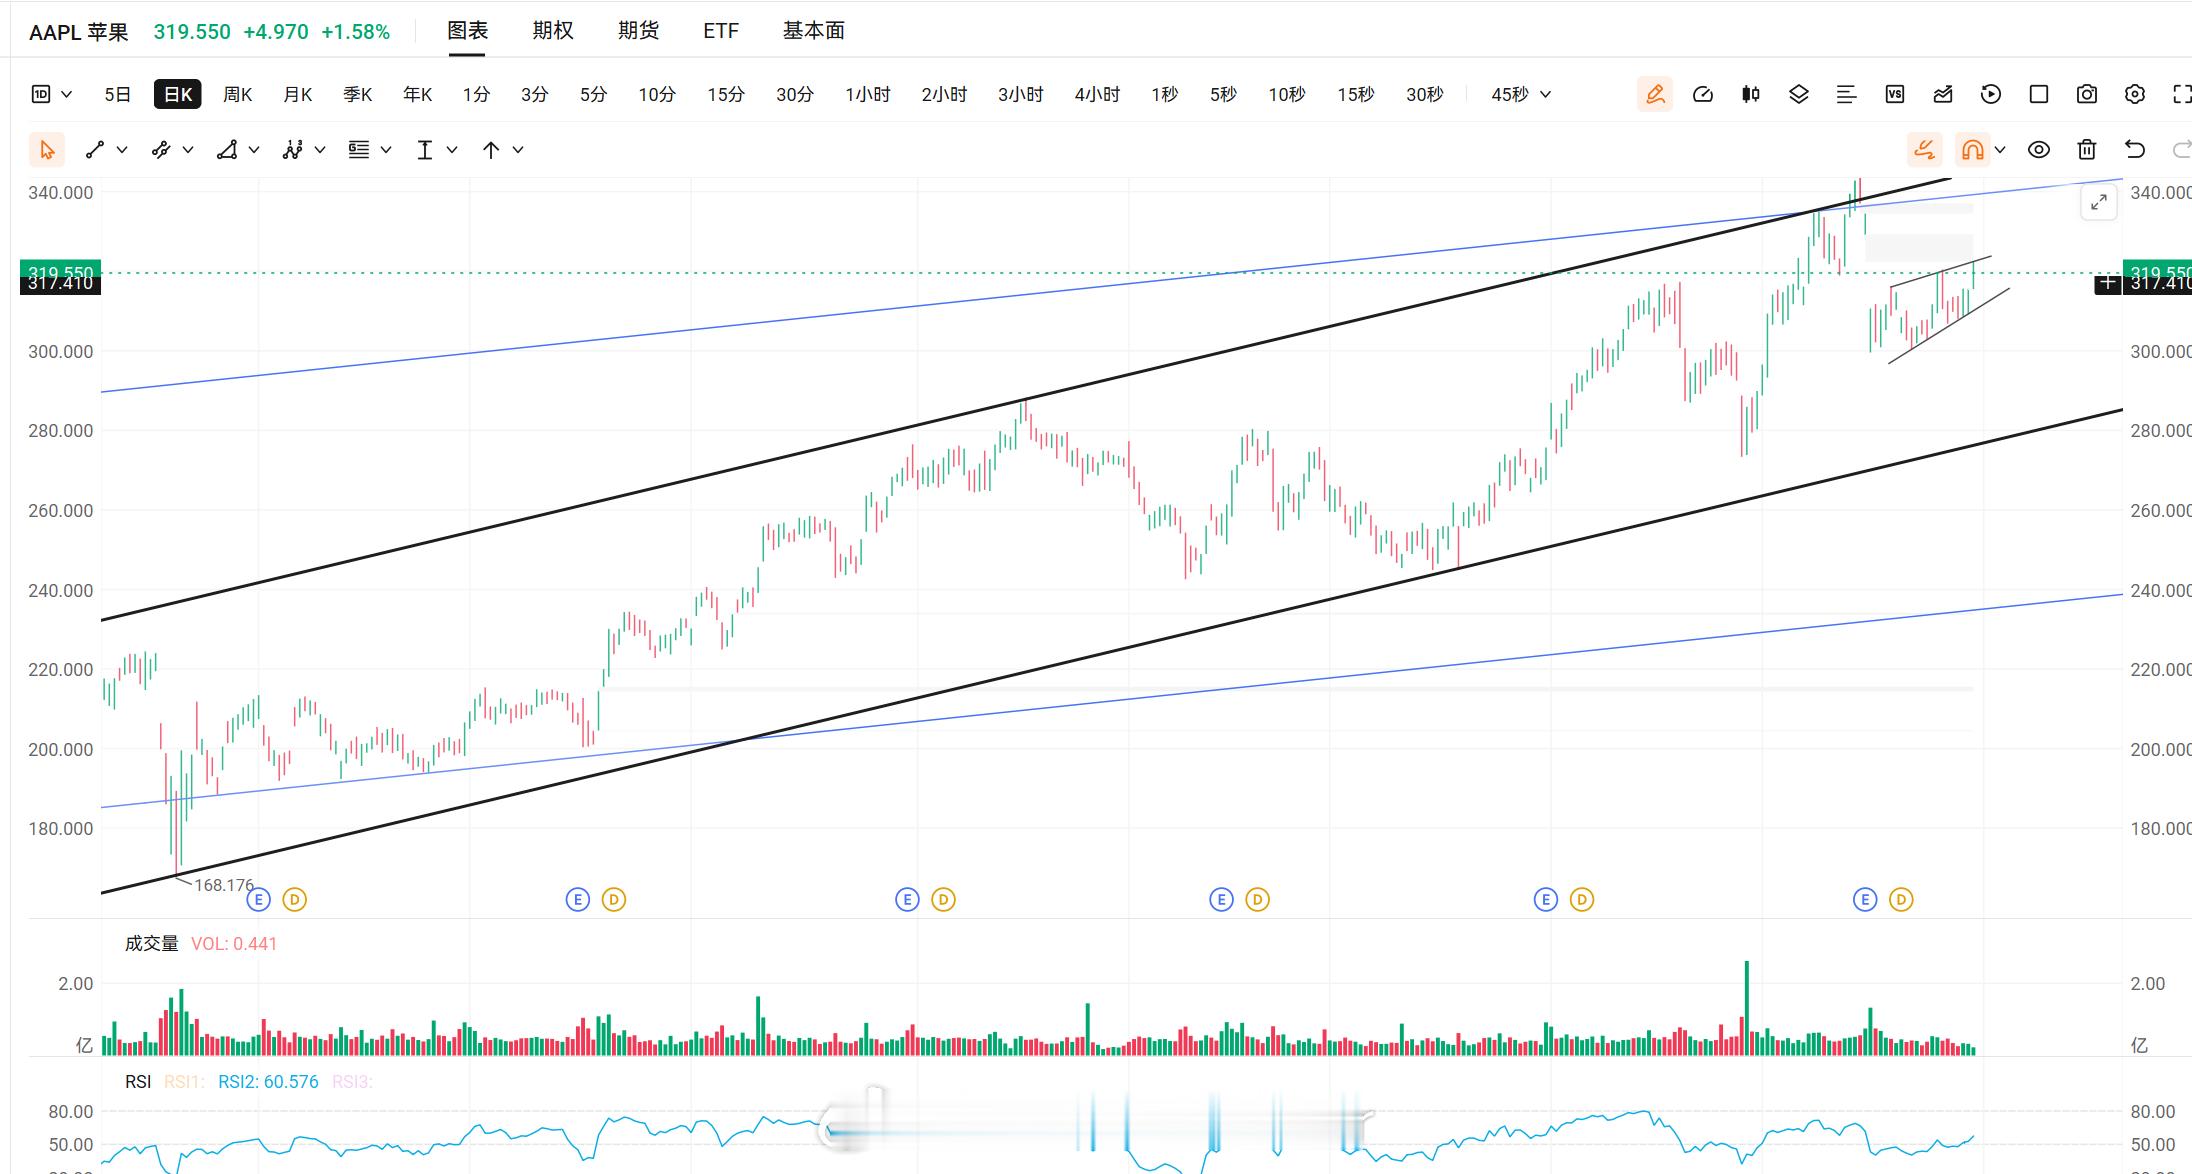The height and width of the screenshot is (1174, 2192).
Task: Open the 基本面 tab
Action: coord(813,31)
